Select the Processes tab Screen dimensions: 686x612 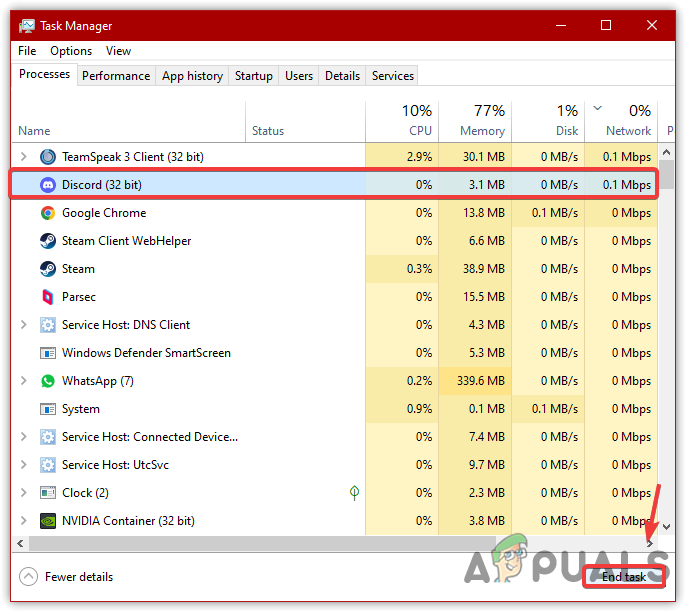point(44,74)
